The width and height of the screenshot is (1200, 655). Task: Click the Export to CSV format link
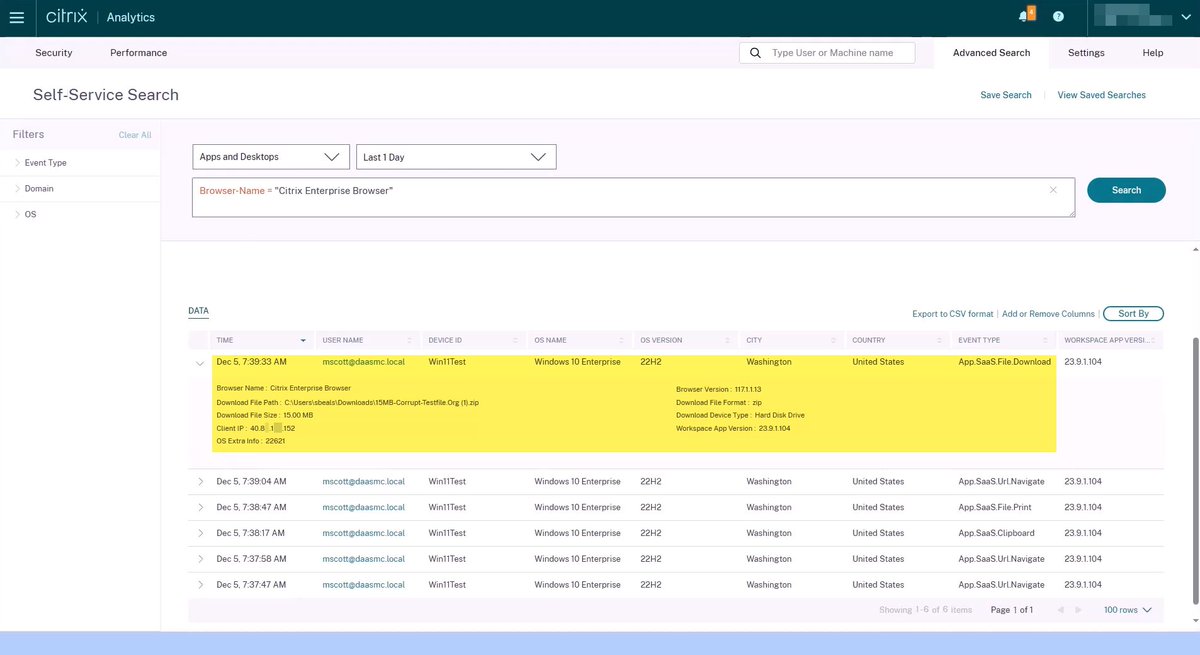coord(952,313)
